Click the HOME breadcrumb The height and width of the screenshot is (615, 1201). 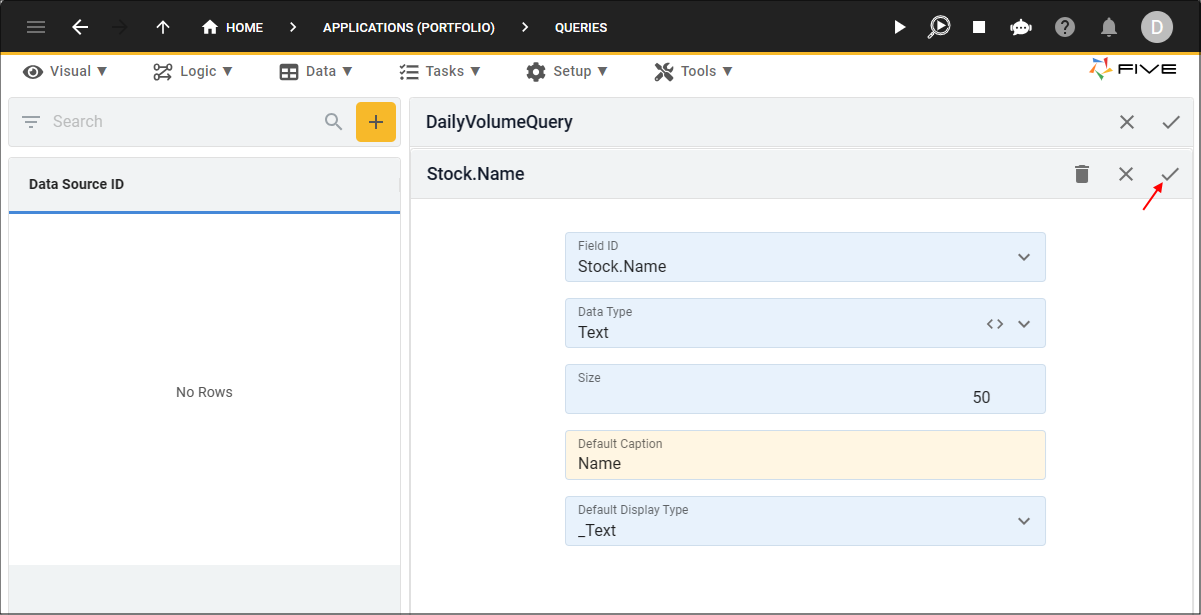tap(232, 27)
